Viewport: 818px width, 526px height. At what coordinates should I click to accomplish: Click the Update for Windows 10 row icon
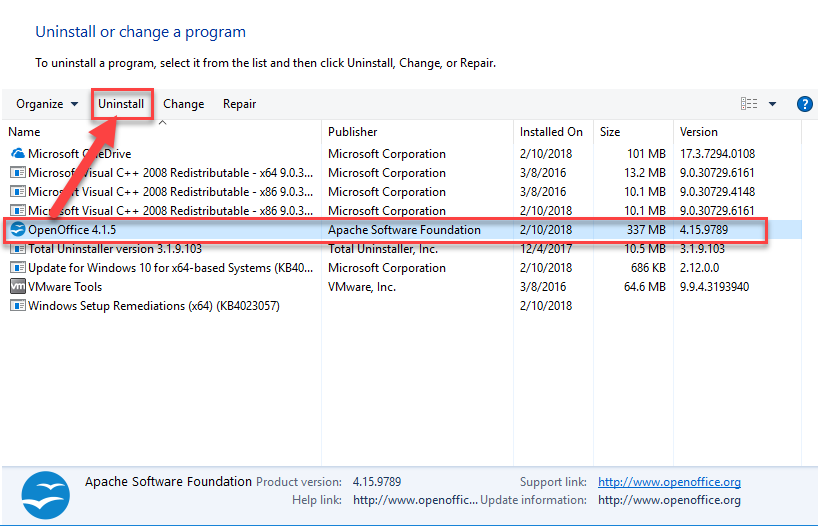pos(18,268)
